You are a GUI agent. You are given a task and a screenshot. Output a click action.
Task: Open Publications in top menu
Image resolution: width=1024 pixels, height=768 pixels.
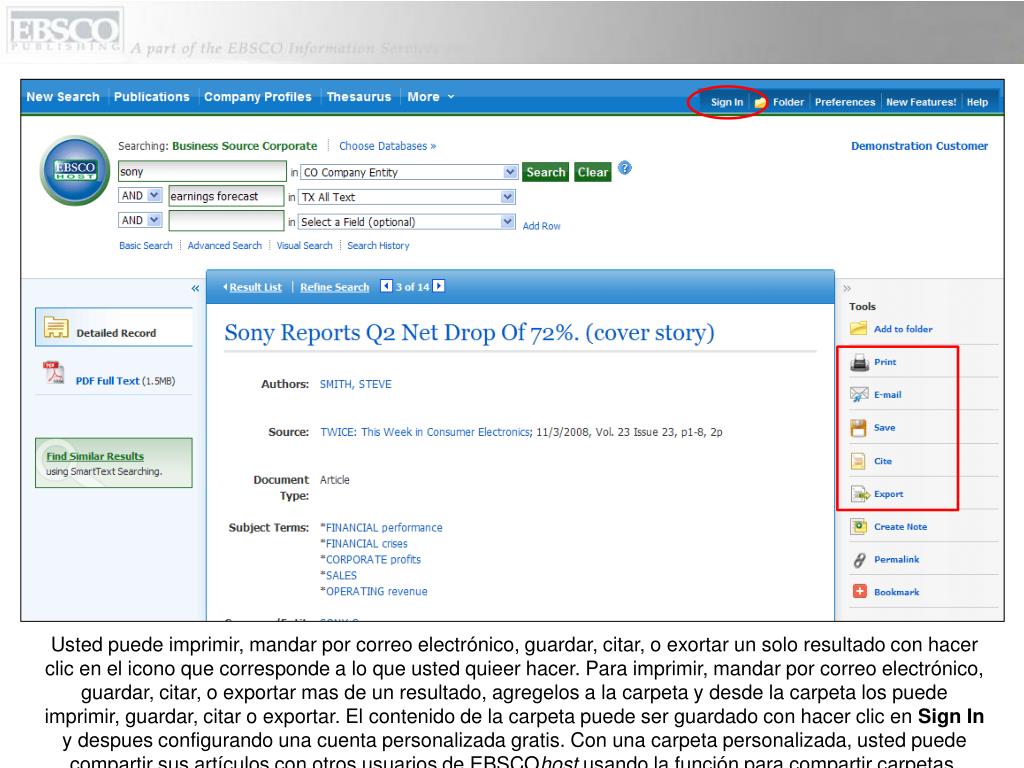point(152,97)
